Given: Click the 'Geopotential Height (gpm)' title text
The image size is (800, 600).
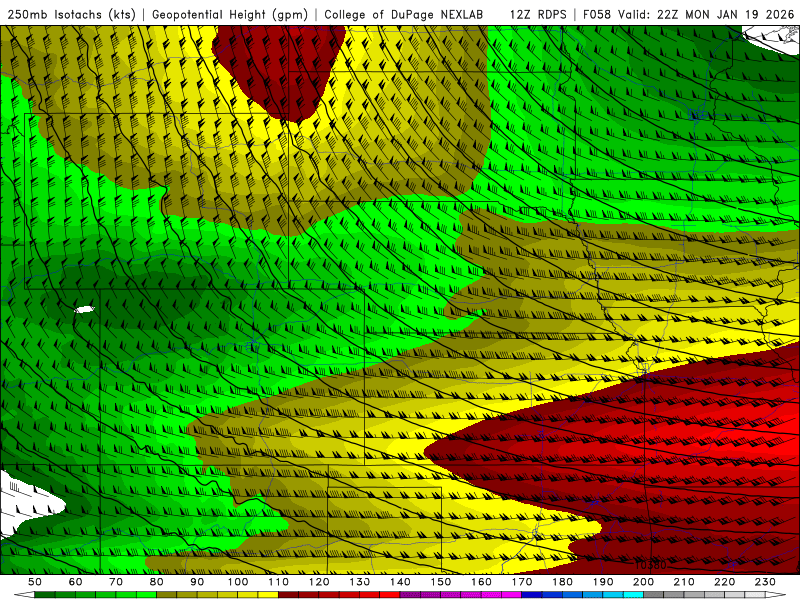Looking at the screenshot, I should [x=230, y=14].
